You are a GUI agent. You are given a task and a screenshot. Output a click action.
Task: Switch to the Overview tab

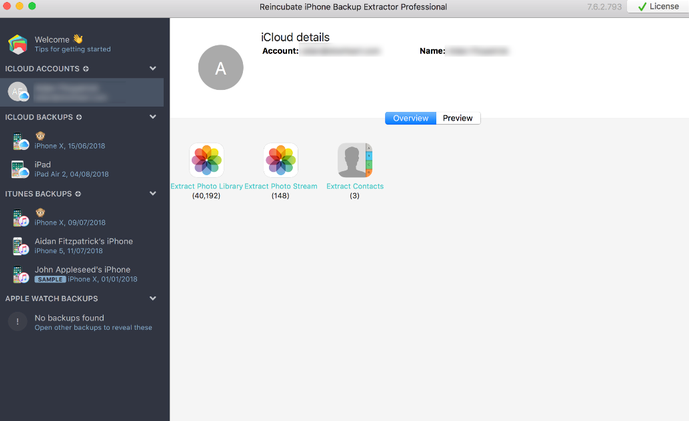coord(410,118)
